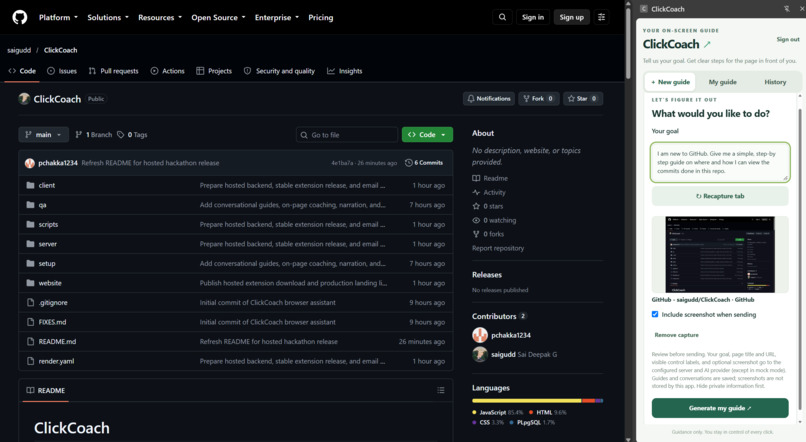Click the GitHub logo icon
This screenshot has width=806, height=442.
point(20,17)
